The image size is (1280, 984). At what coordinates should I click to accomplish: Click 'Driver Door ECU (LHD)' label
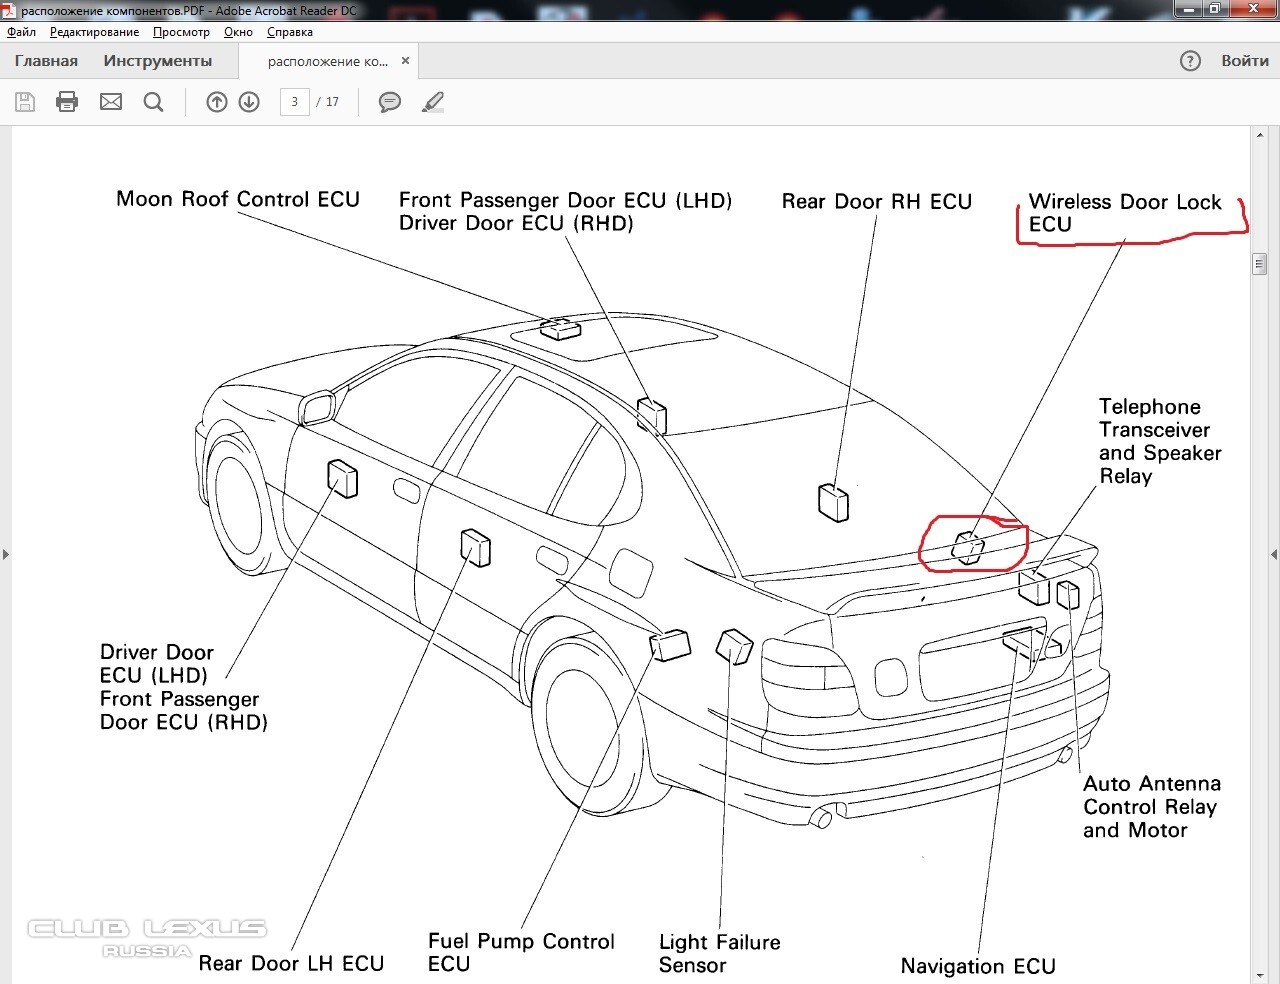(x=157, y=664)
